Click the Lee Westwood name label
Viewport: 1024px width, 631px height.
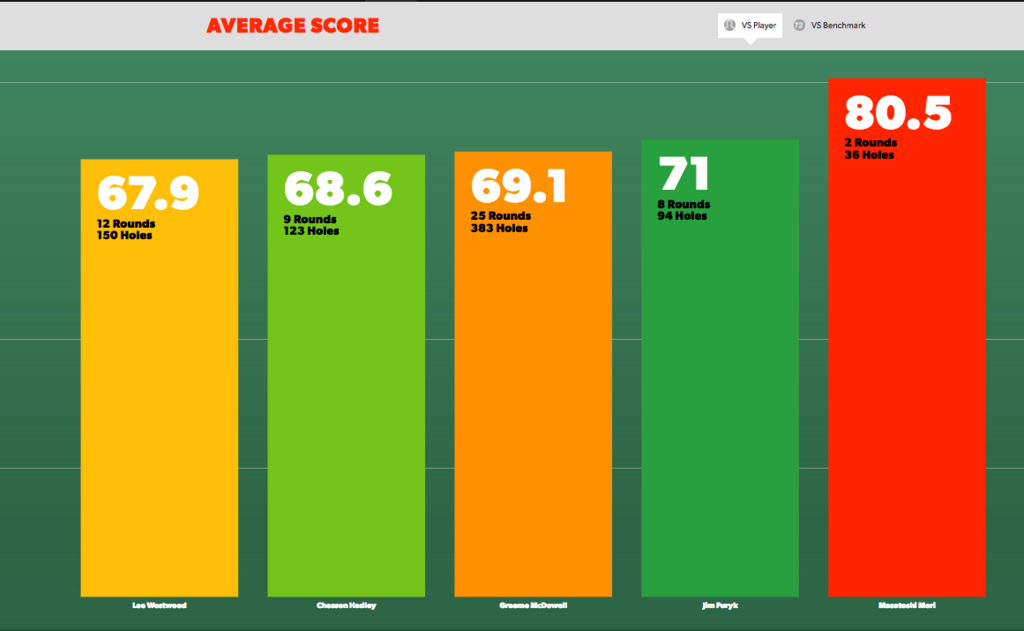pyautogui.click(x=159, y=606)
